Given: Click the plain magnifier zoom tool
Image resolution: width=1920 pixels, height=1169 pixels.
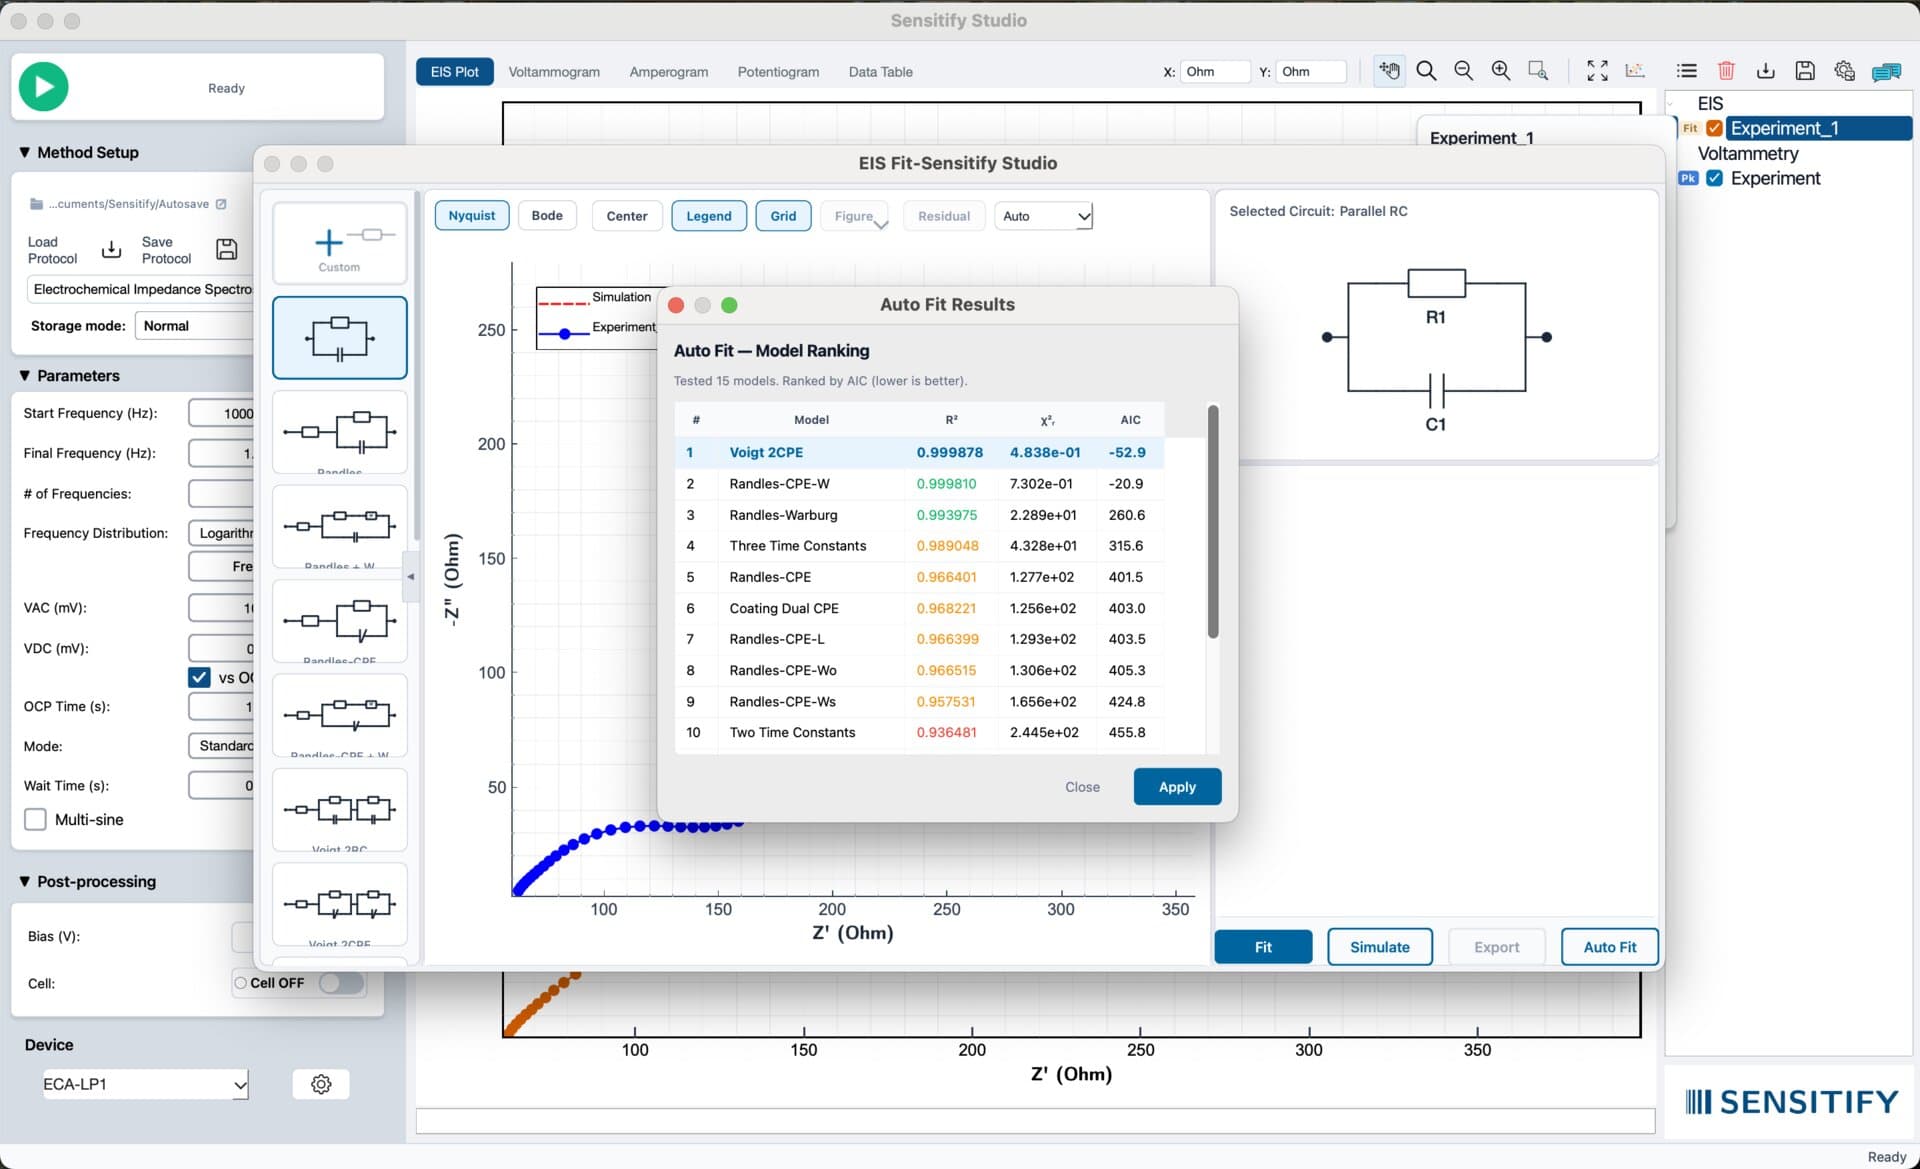Looking at the screenshot, I should (1426, 71).
